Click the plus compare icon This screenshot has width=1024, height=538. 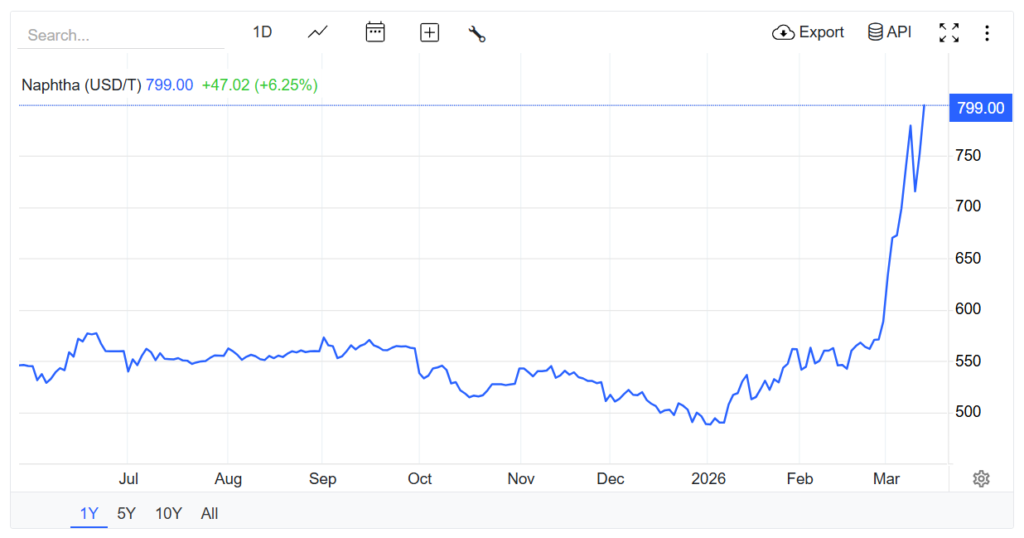(429, 33)
